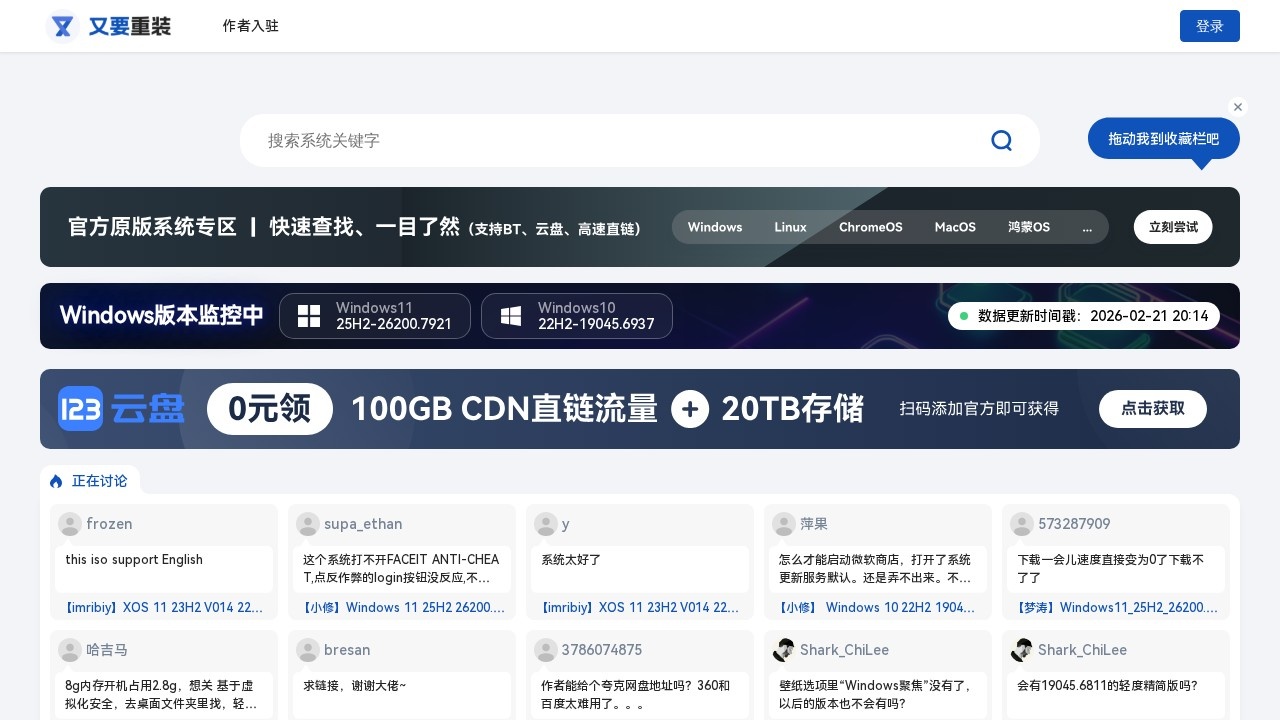Click the 123云盘 cloud drive logo icon
This screenshot has width=1280, height=720.
click(80, 409)
